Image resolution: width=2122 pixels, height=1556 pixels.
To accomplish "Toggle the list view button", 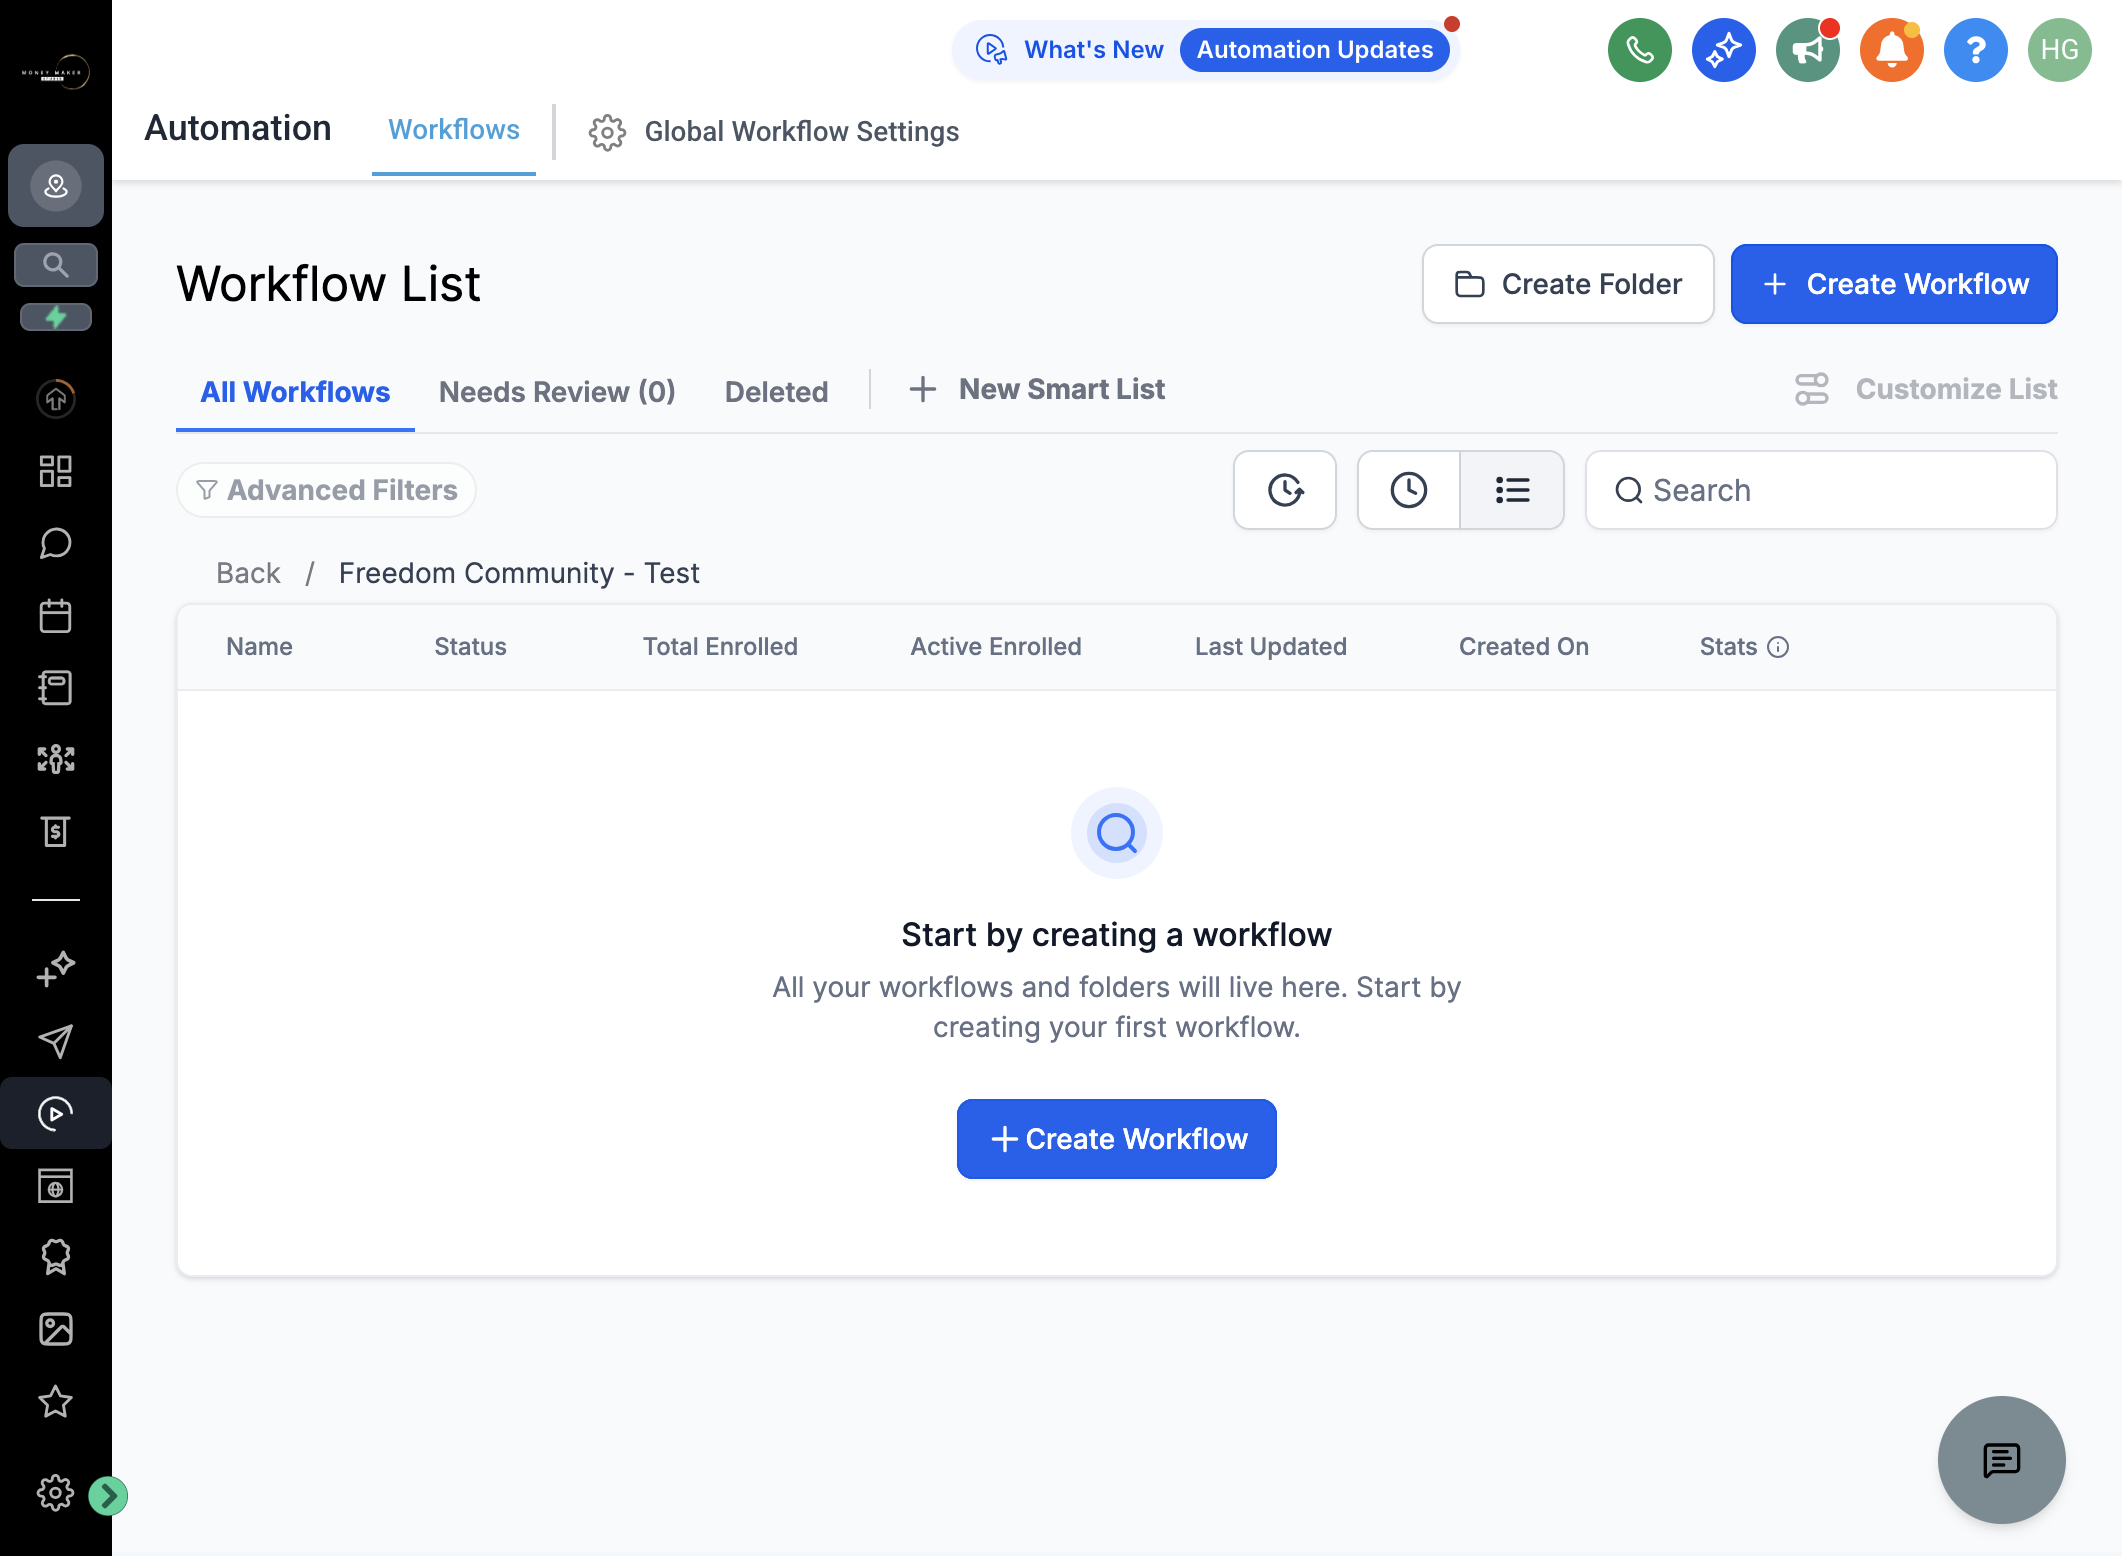I will tap(1512, 490).
